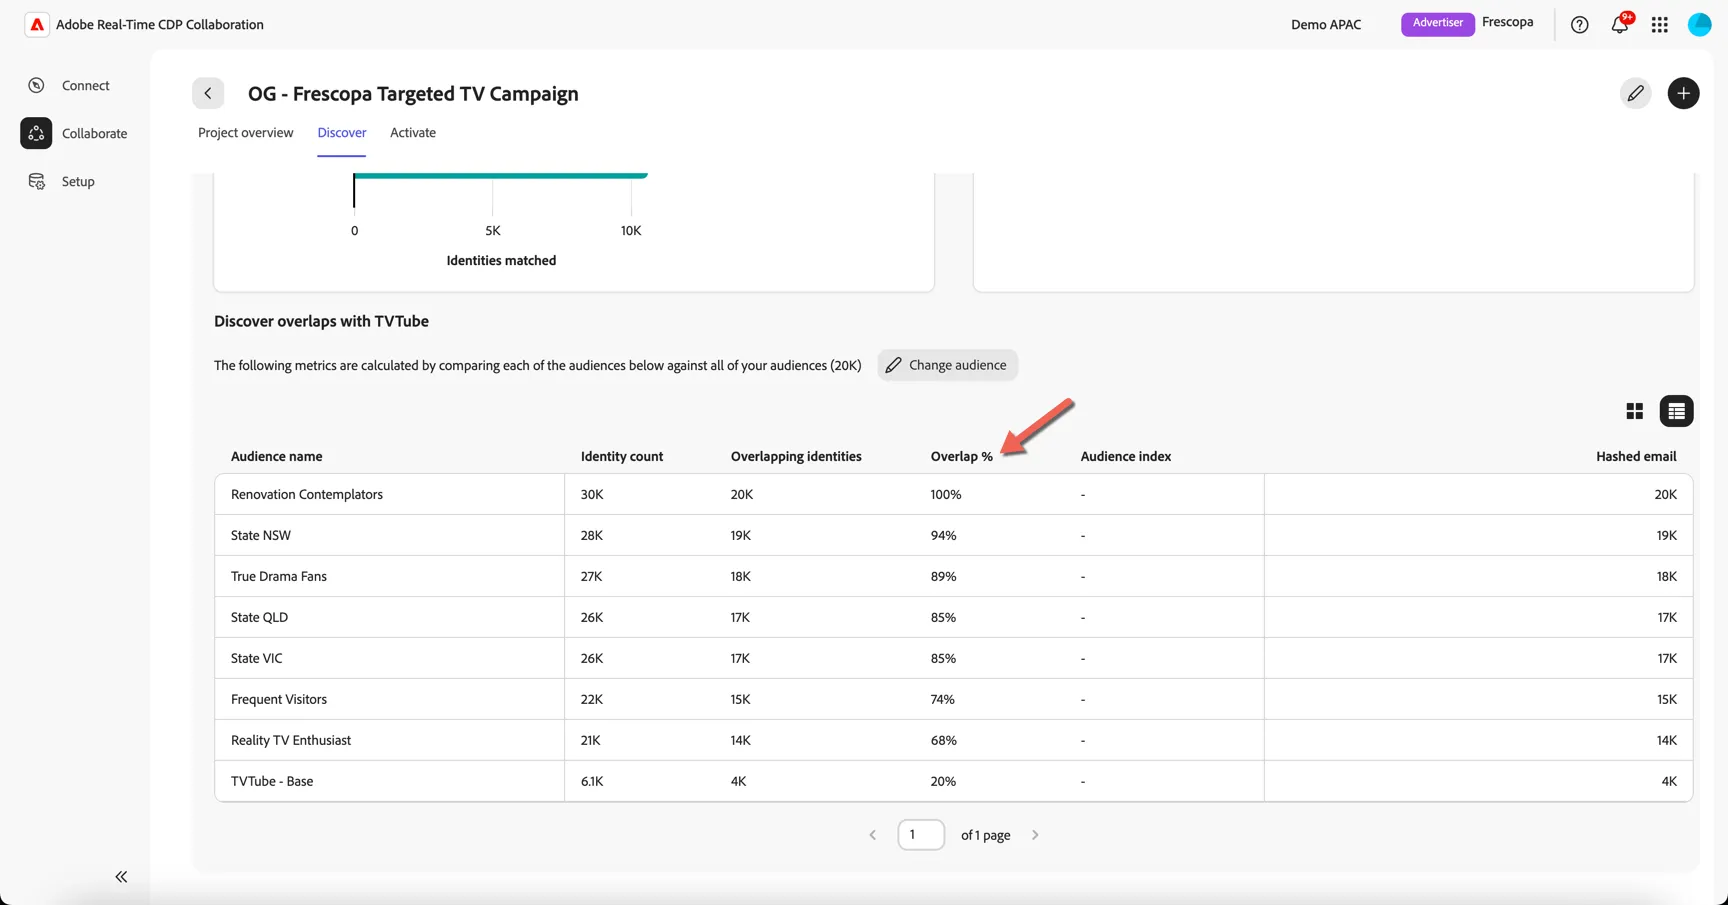Sort by Identity count column header
This screenshot has height=905, width=1728.
(x=622, y=456)
